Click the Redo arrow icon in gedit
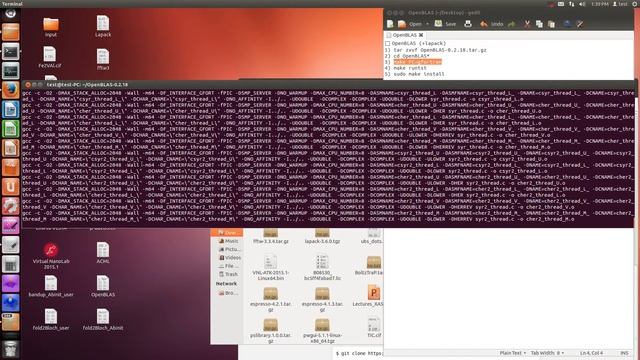The image size is (640, 360). [x=512, y=24]
